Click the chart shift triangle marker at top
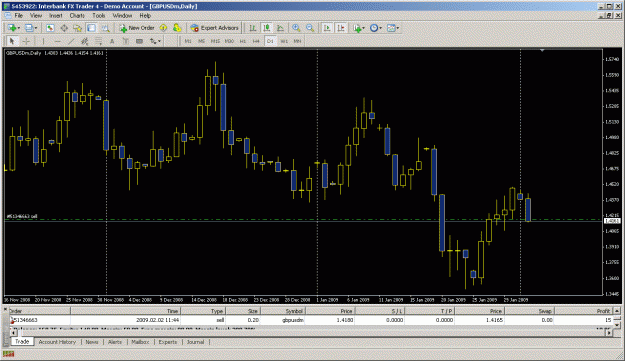 pos(542,50)
